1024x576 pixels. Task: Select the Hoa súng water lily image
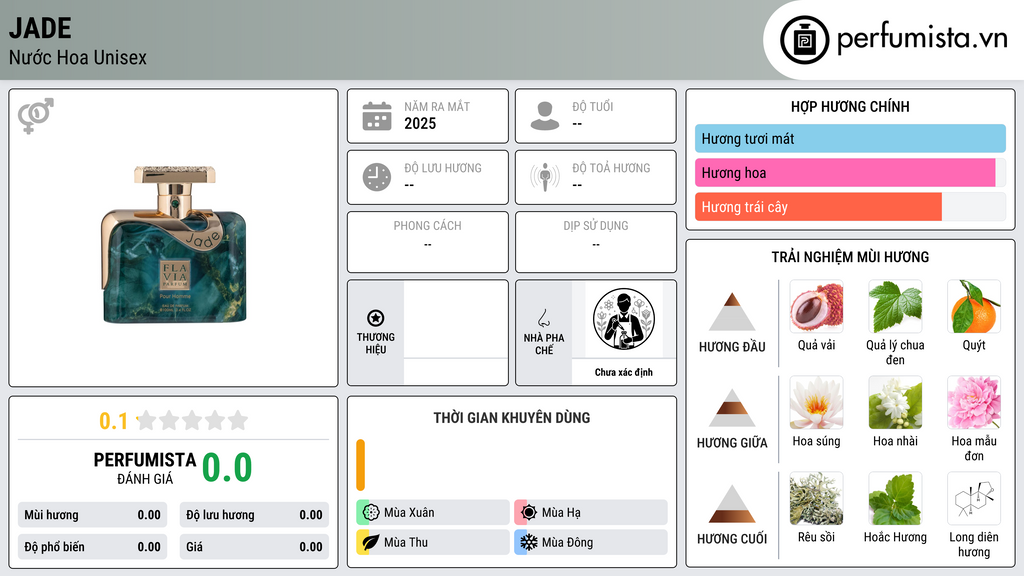tap(816, 402)
